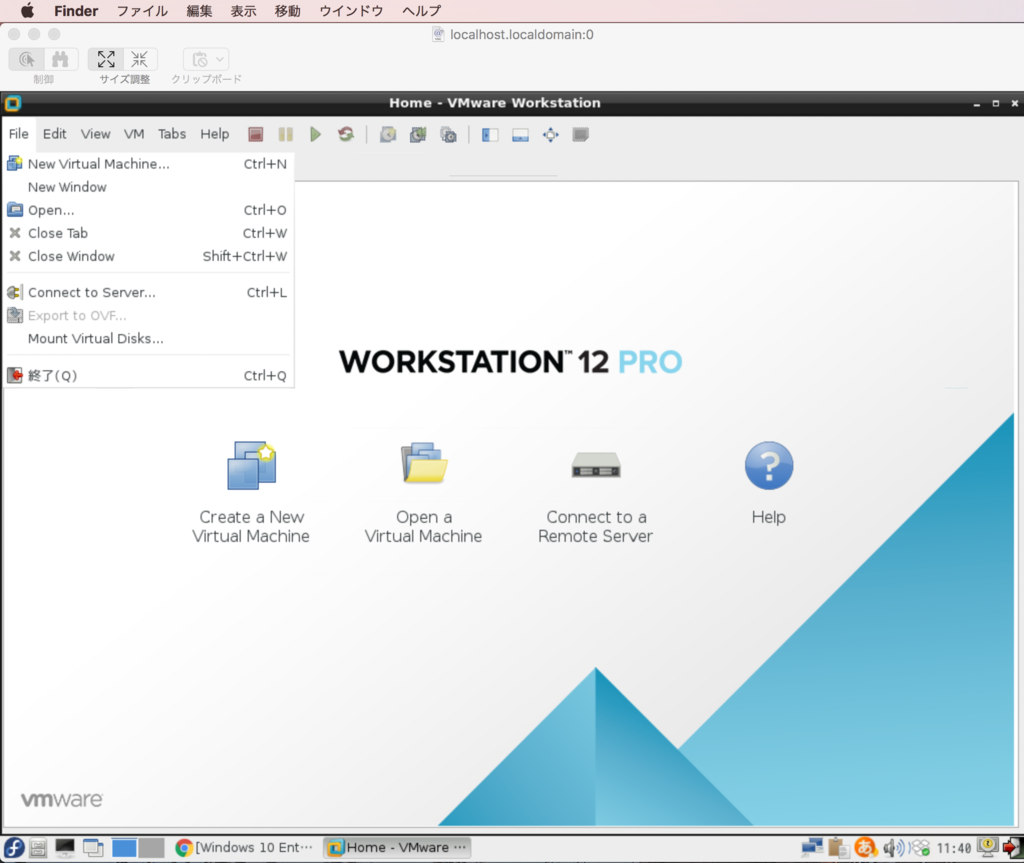Click the Restart guest toolbar icon
This screenshot has width=1024, height=863.
tap(346, 135)
